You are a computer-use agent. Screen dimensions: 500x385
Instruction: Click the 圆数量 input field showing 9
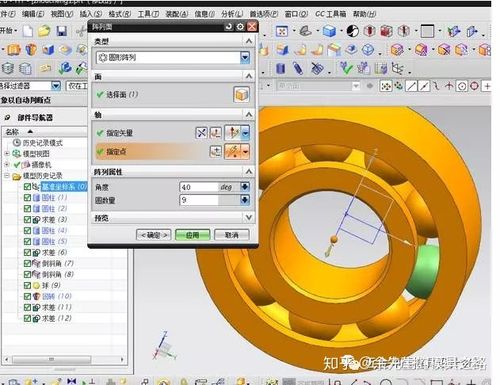[x=199, y=200]
